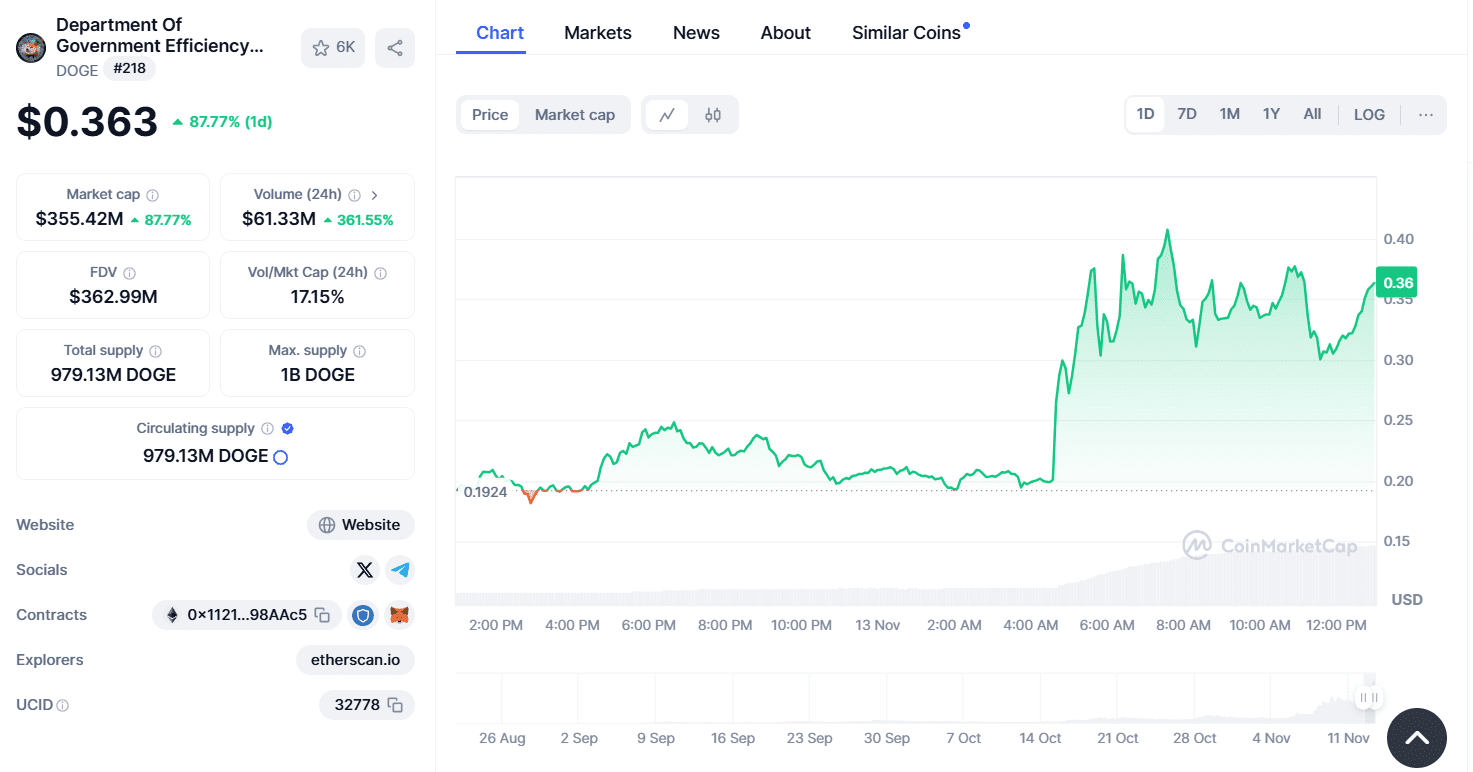Switch to line chart view icon
The image size is (1473, 772).
[667, 115]
